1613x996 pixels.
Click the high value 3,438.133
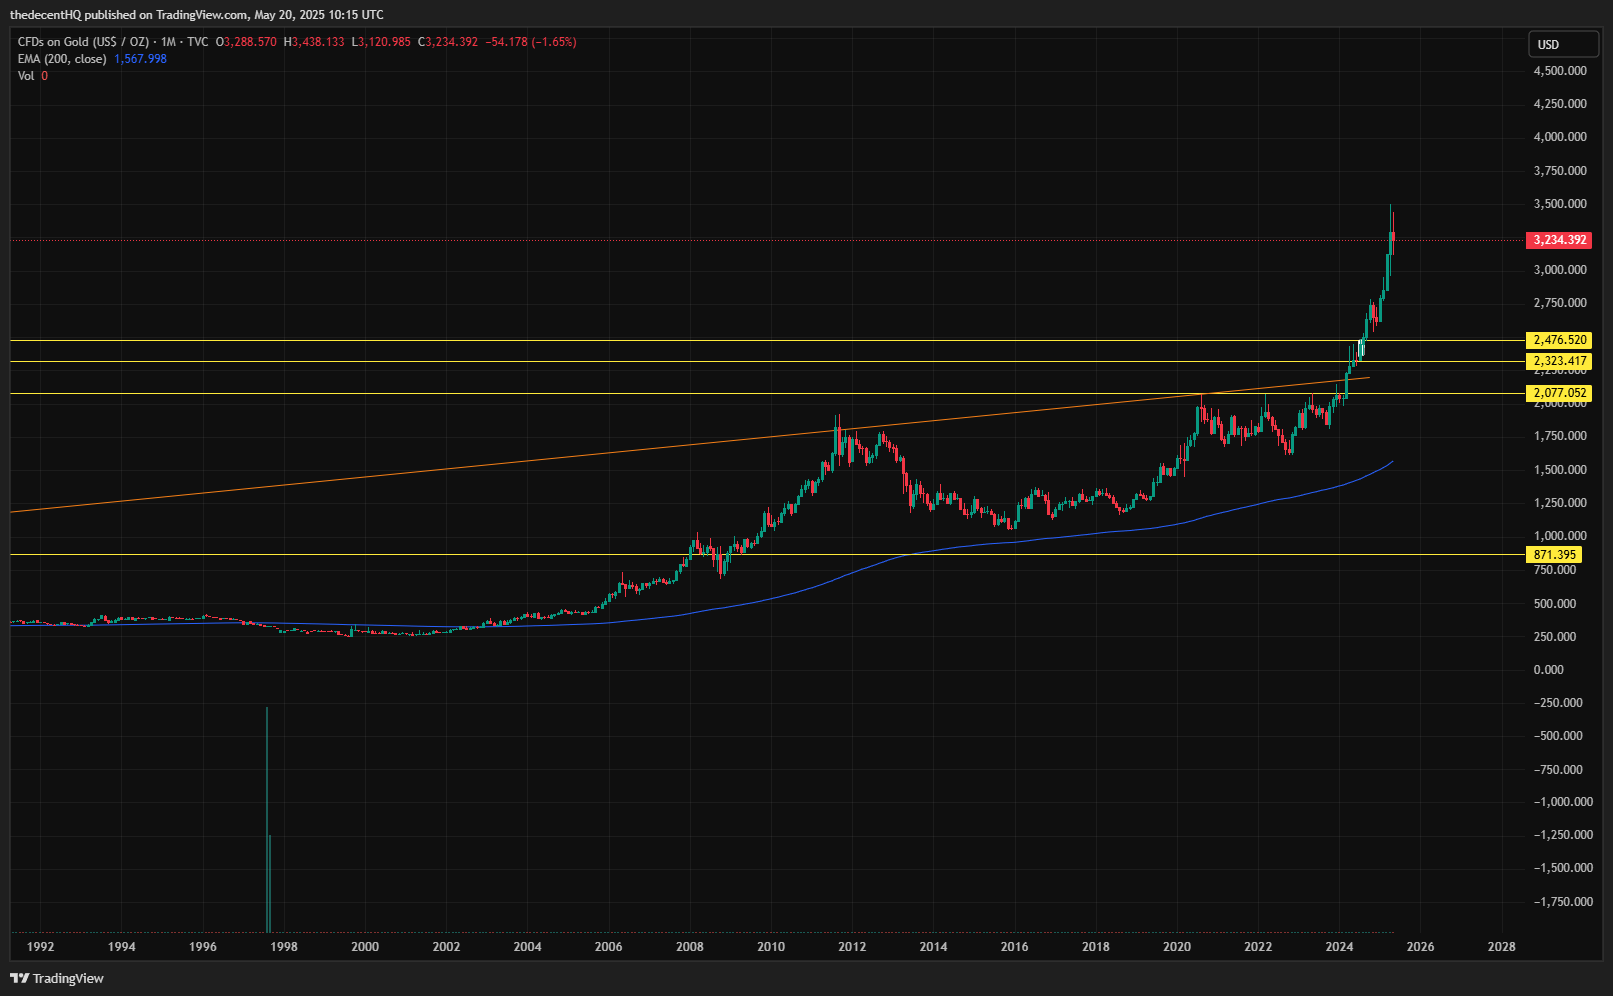[318, 42]
